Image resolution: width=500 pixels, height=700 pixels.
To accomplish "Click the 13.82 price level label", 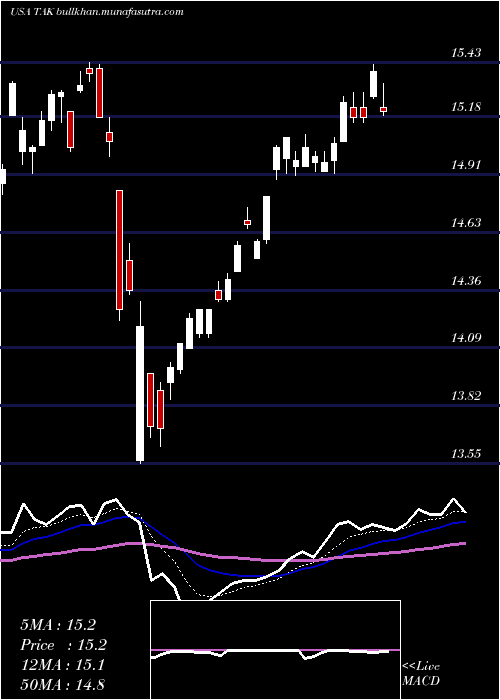I will tap(466, 396).
